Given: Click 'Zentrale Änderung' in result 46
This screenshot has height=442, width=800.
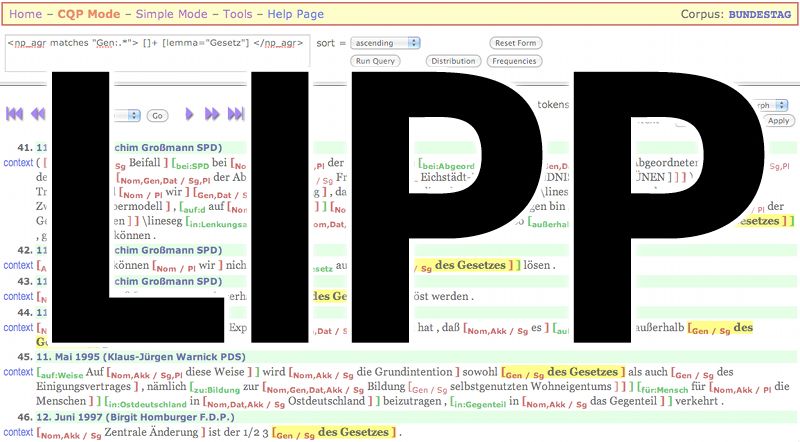Looking at the screenshot, I should click(151, 432).
